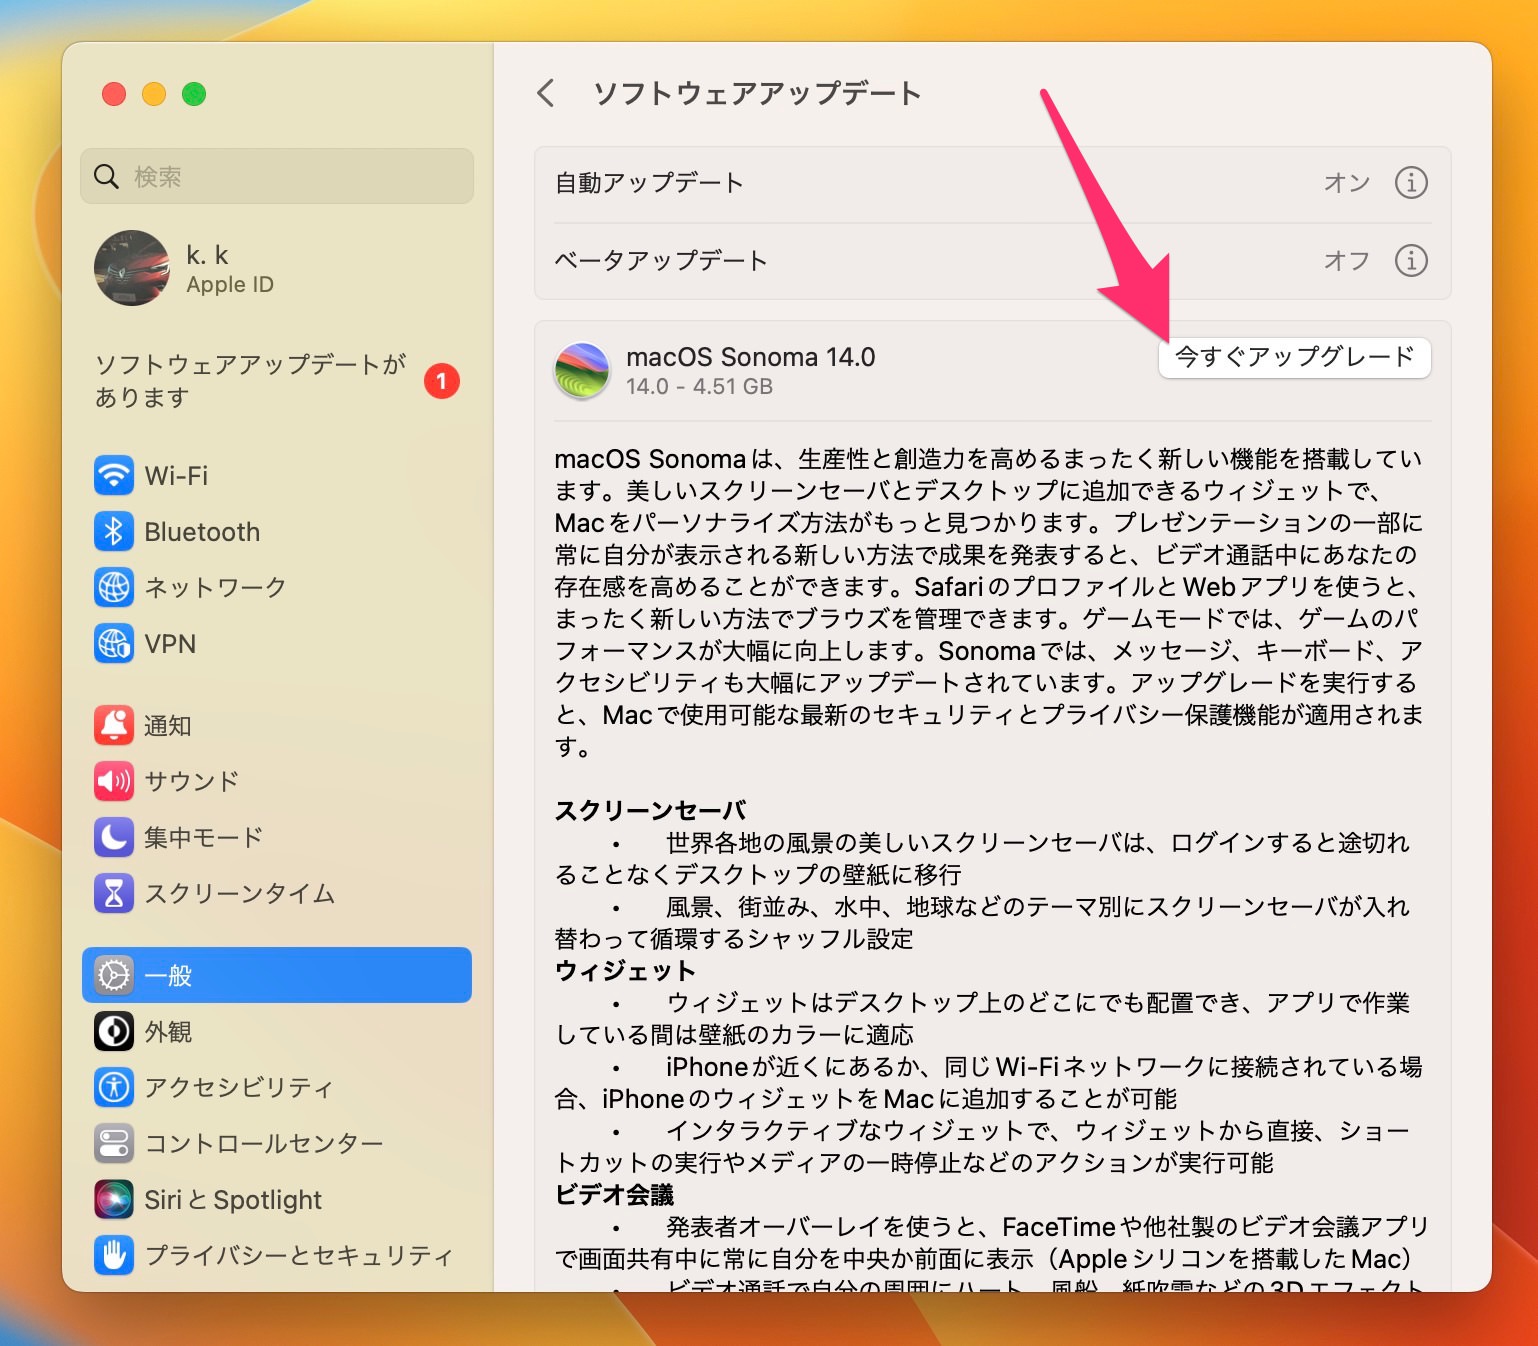This screenshot has height=1346, width=1538.
Task: Go back using the chevron arrow
Action: pos(546,94)
